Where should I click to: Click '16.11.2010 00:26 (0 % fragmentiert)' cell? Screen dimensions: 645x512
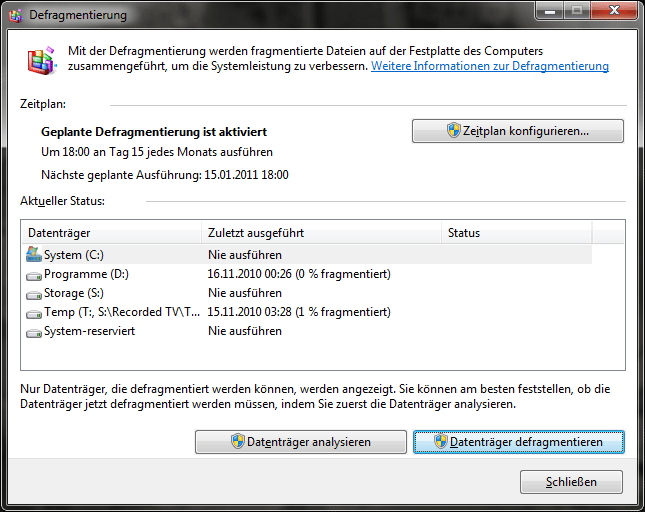[x=299, y=274]
